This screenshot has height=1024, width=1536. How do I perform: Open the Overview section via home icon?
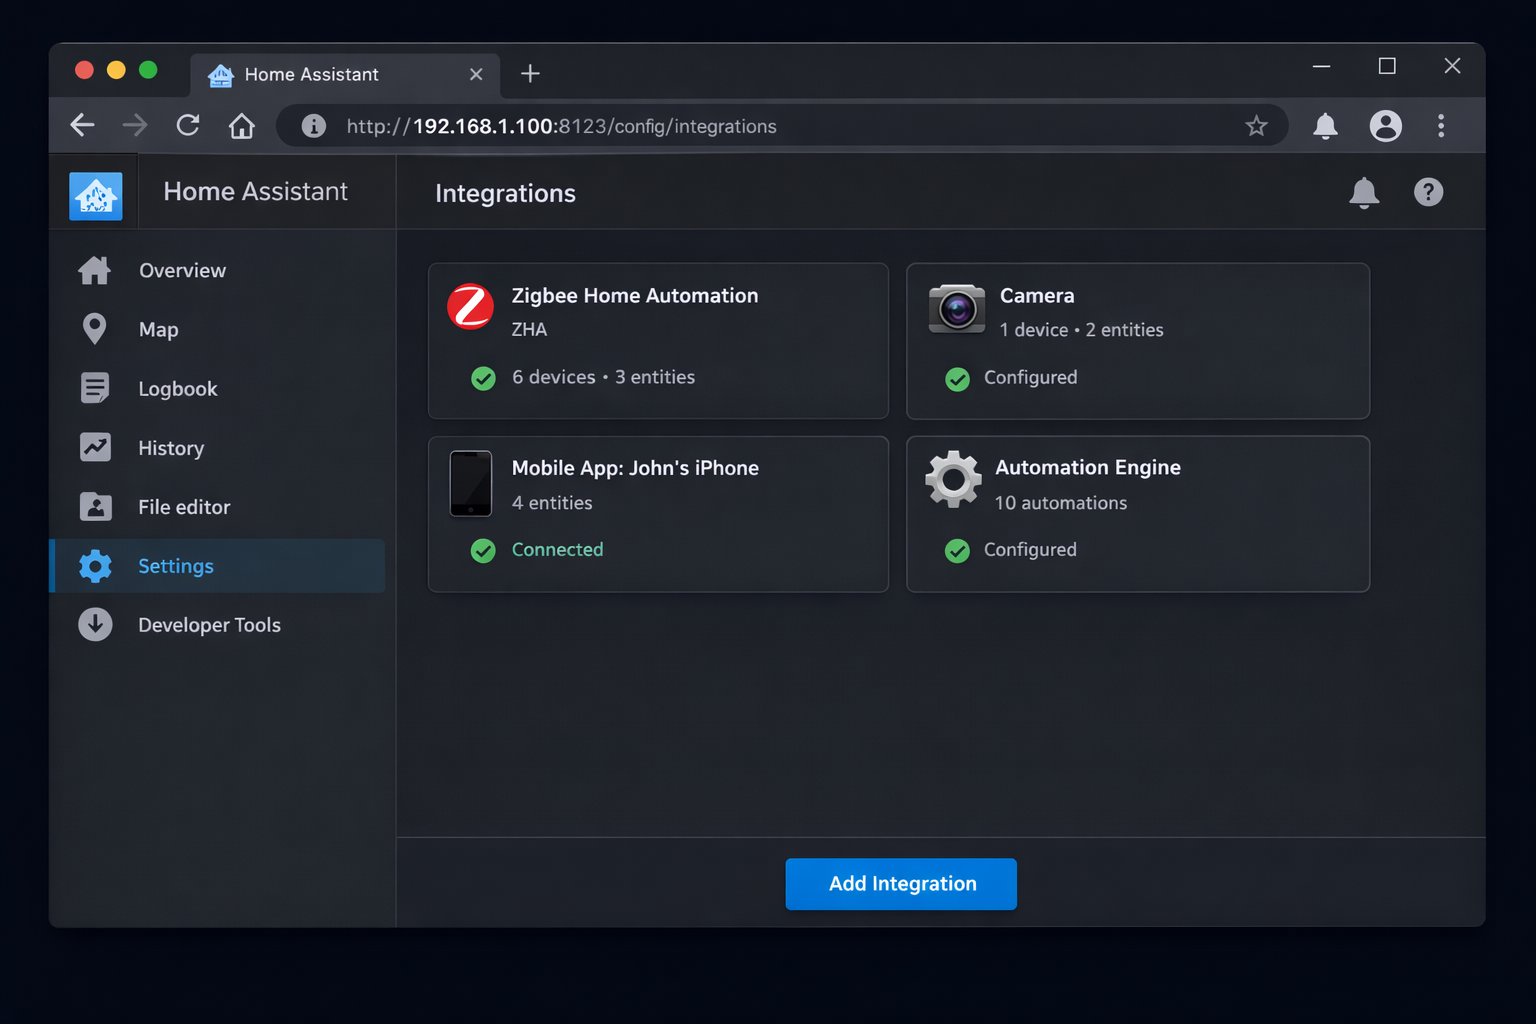coord(95,270)
